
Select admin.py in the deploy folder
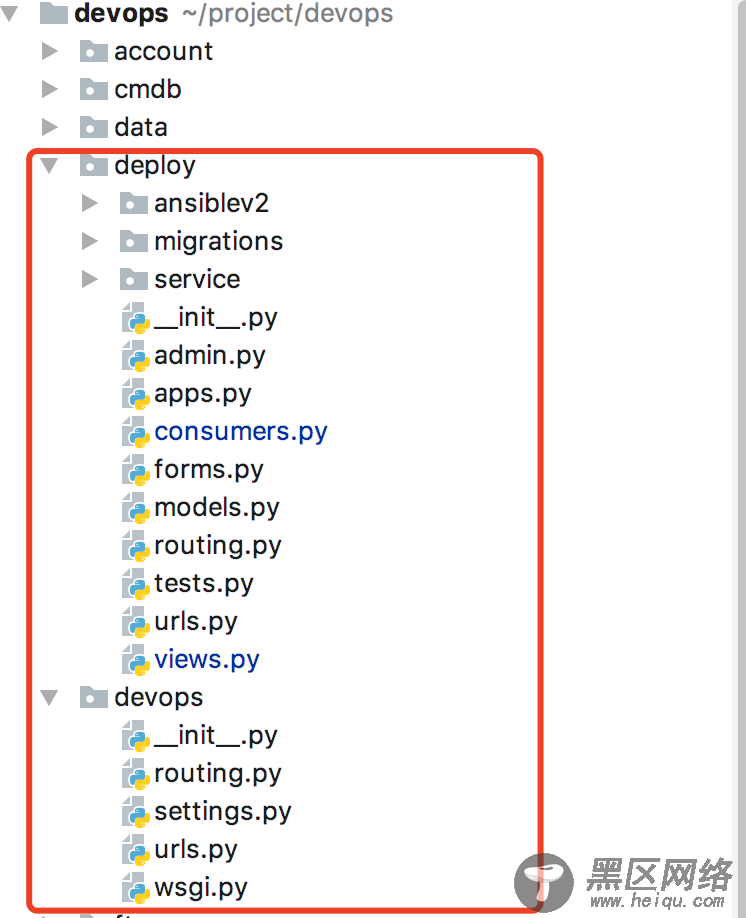(x=210, y=356)
